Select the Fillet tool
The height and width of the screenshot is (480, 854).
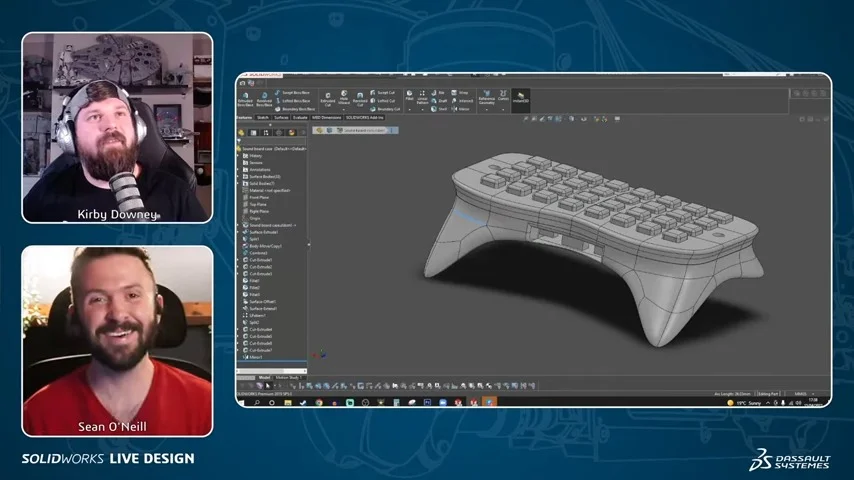[x=410, y=95]
